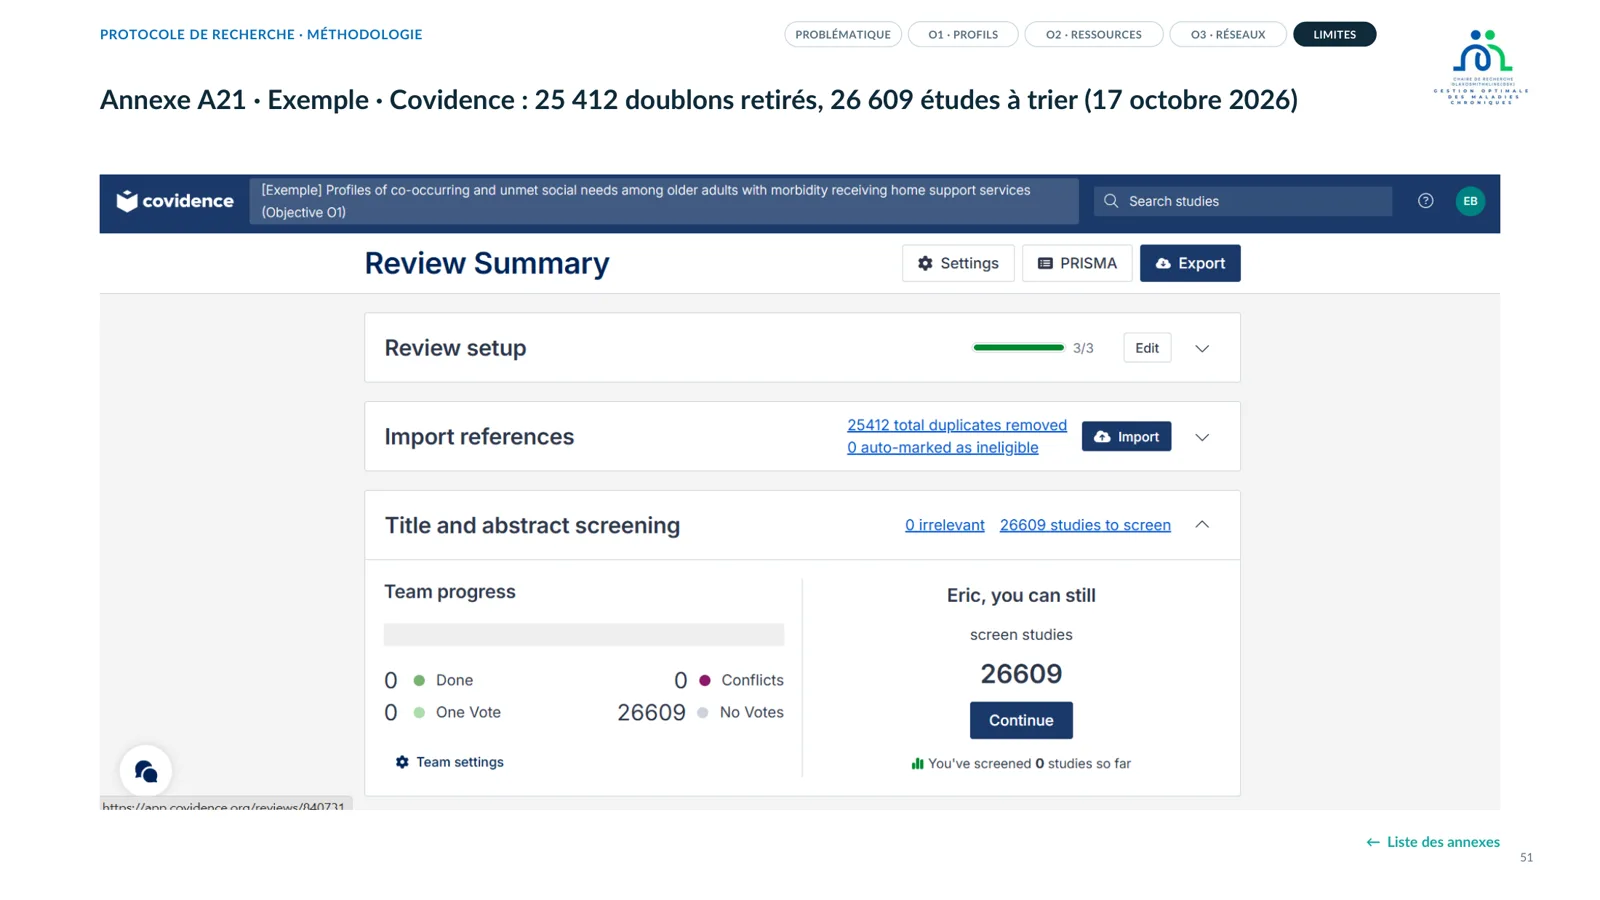Select the LIMITES tab
Viewport: 1600px width, 900px height.
click(1335, 34)
